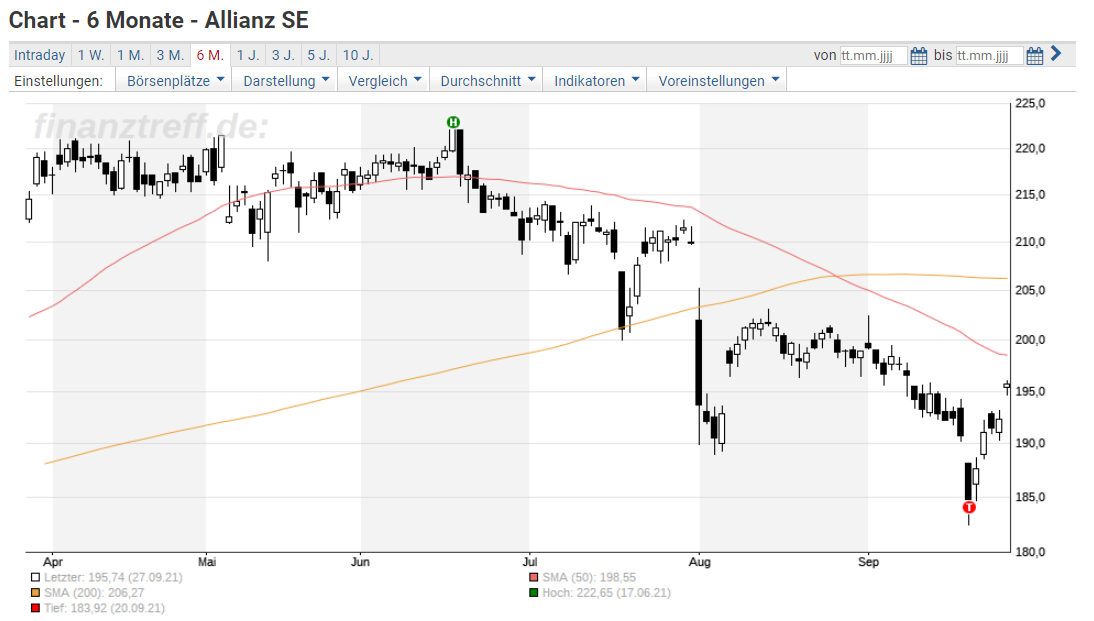Open the 'bis' date calendar picker
The image size is (1094, 621).
1035,56
